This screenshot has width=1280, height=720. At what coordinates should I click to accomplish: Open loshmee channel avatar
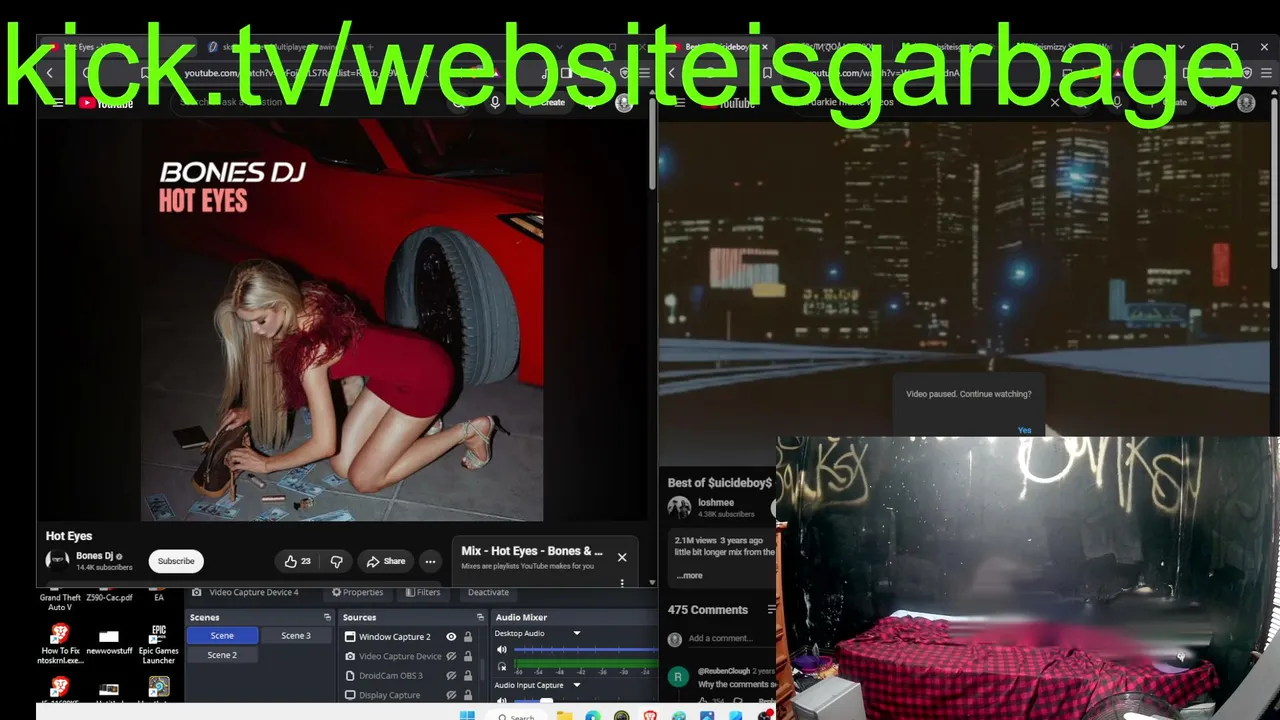pyautogui.click(x=679, y=507)
